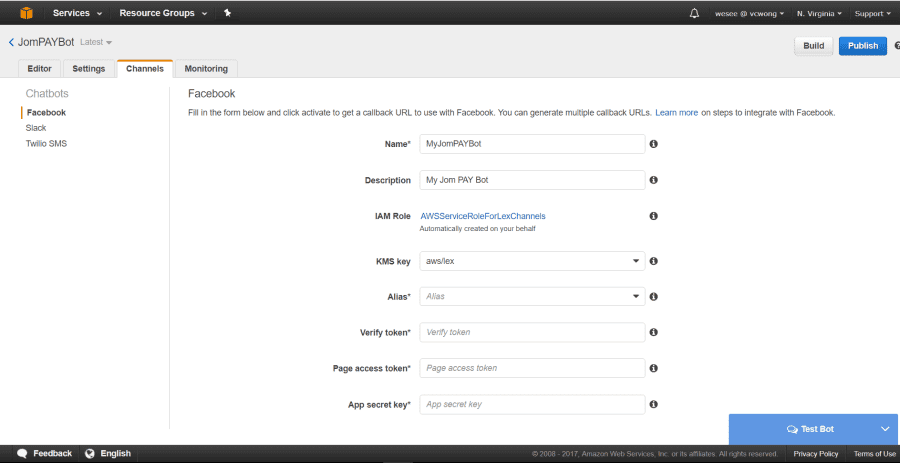
Task: Expand the Test Bot panel chevron
Action: [885, 429]
